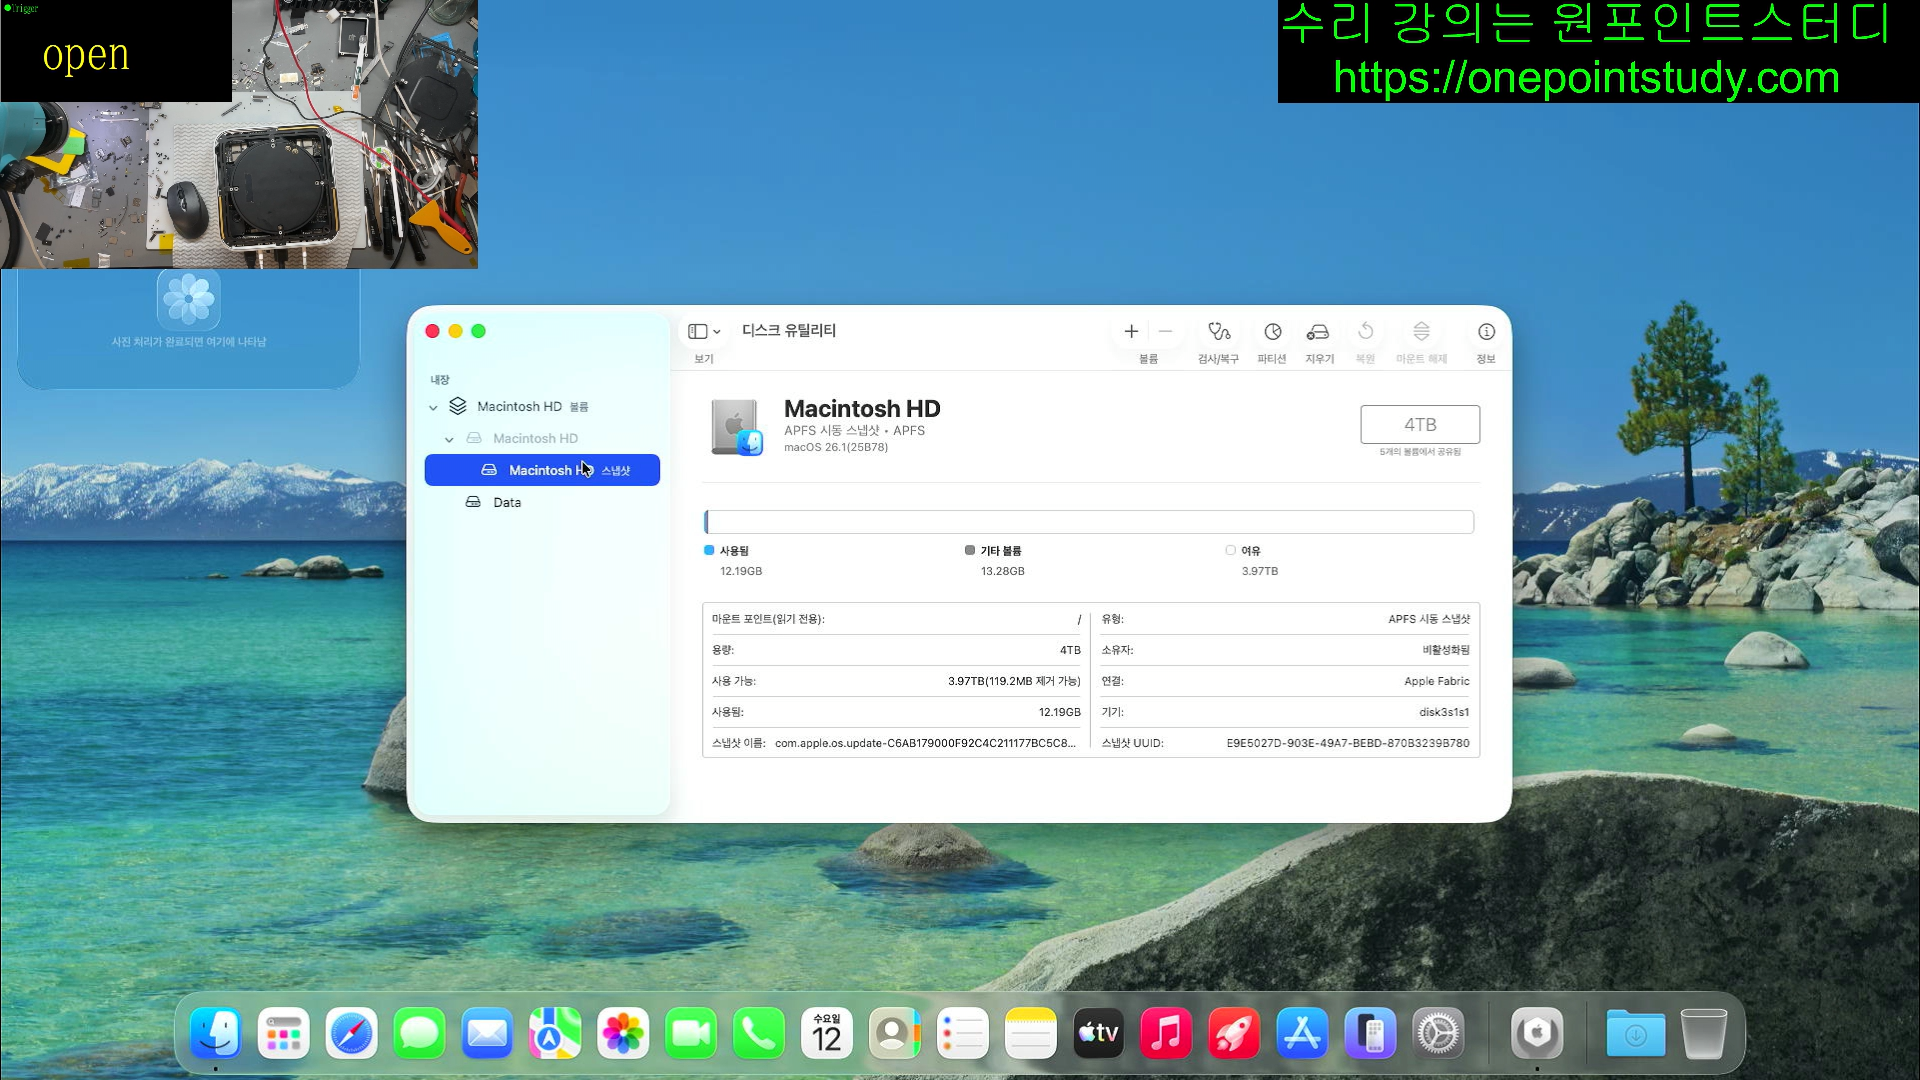Click the Info (정보) circle icon
The image size is (1920, 1080).
(1486, 332)
